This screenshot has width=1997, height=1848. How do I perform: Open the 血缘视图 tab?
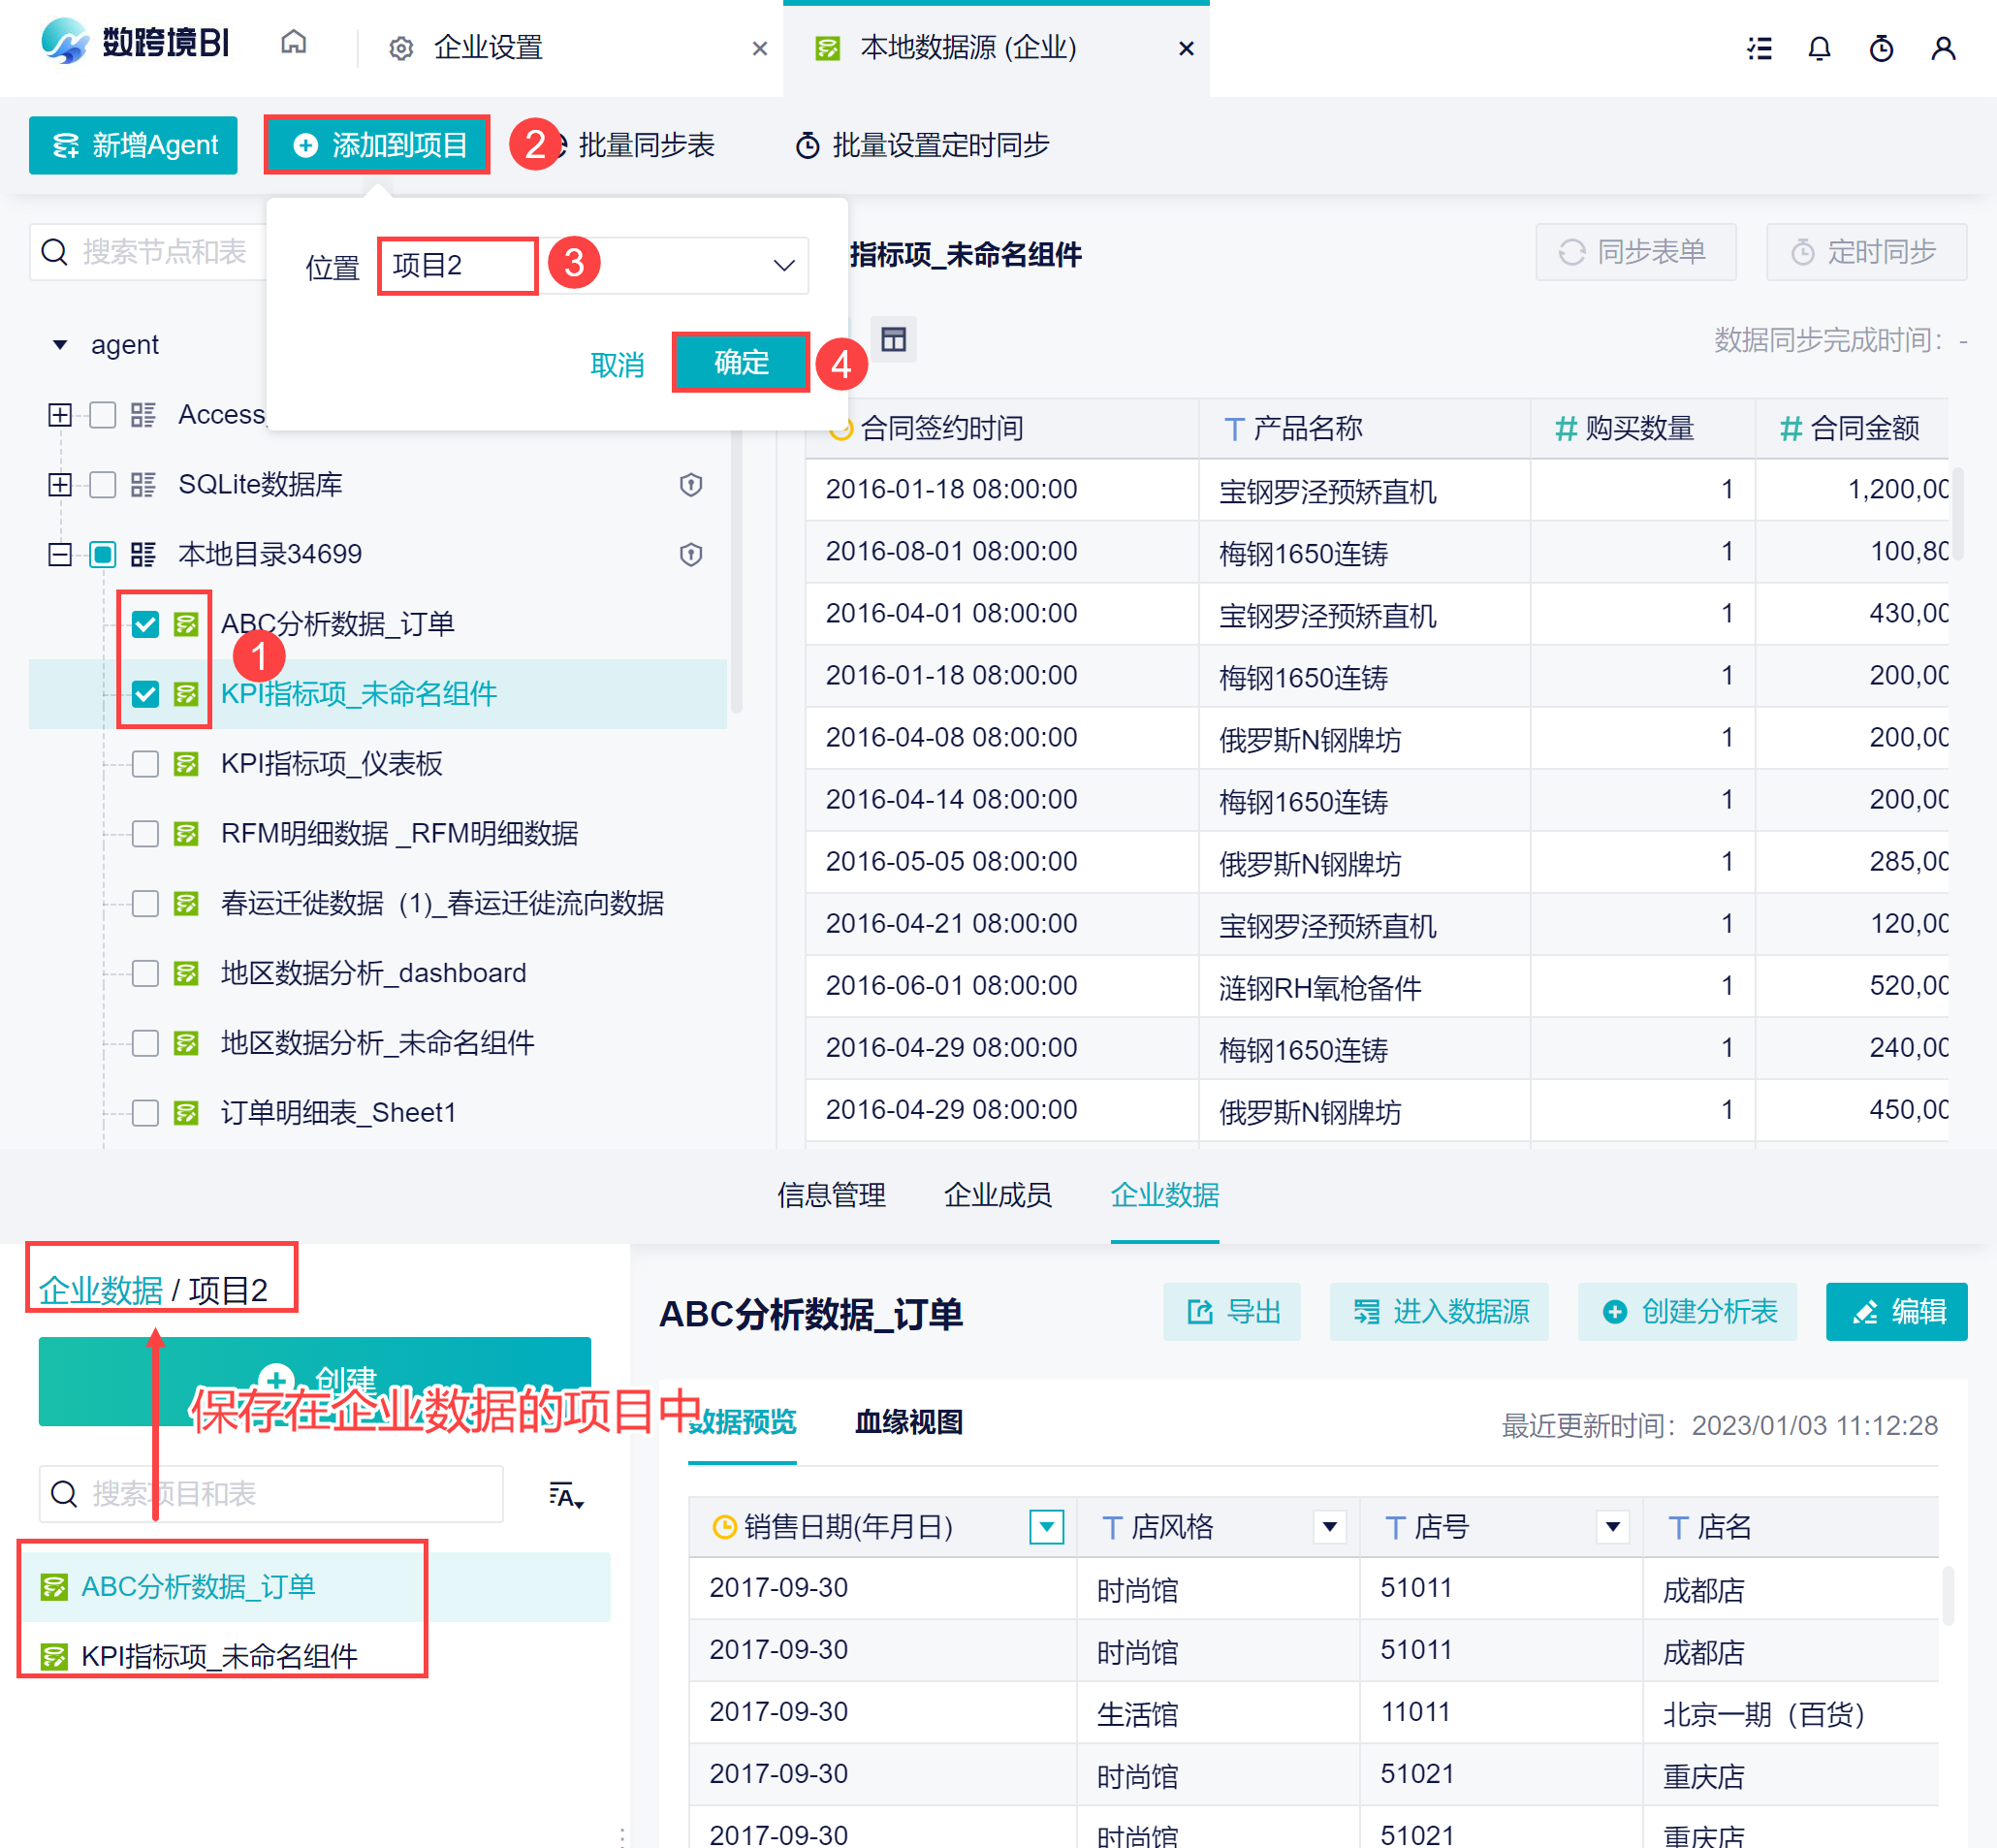[x=908, y=1422]
